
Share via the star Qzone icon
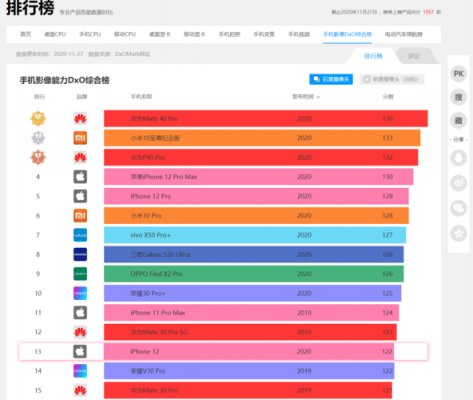[459, 233]
